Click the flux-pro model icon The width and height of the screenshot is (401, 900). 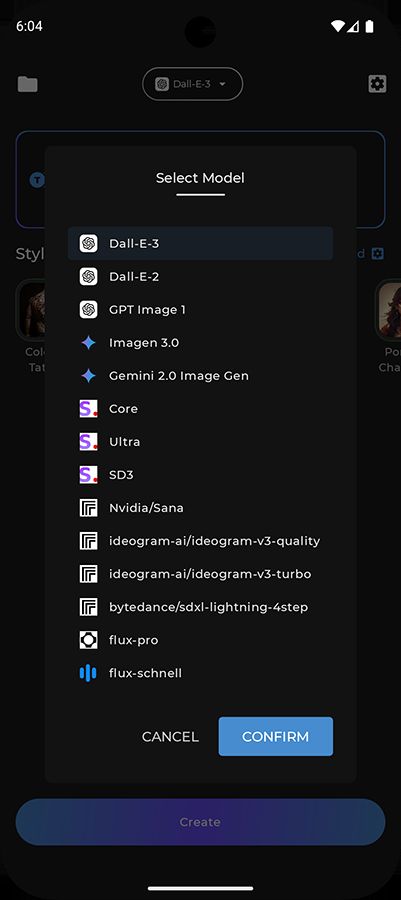tap(88, 640)
